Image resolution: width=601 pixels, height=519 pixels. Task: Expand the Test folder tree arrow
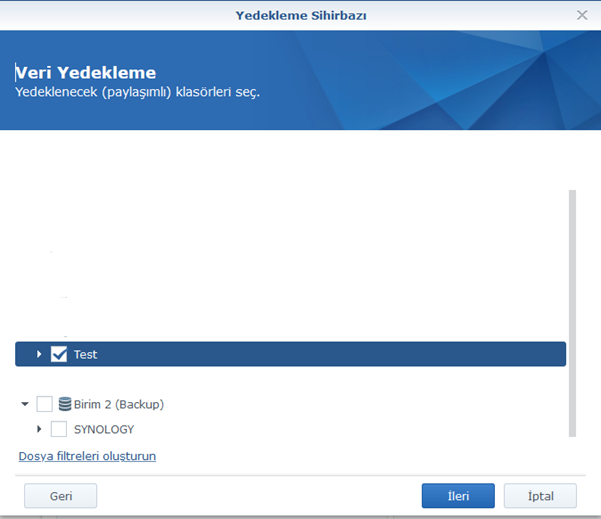[39, 354]
